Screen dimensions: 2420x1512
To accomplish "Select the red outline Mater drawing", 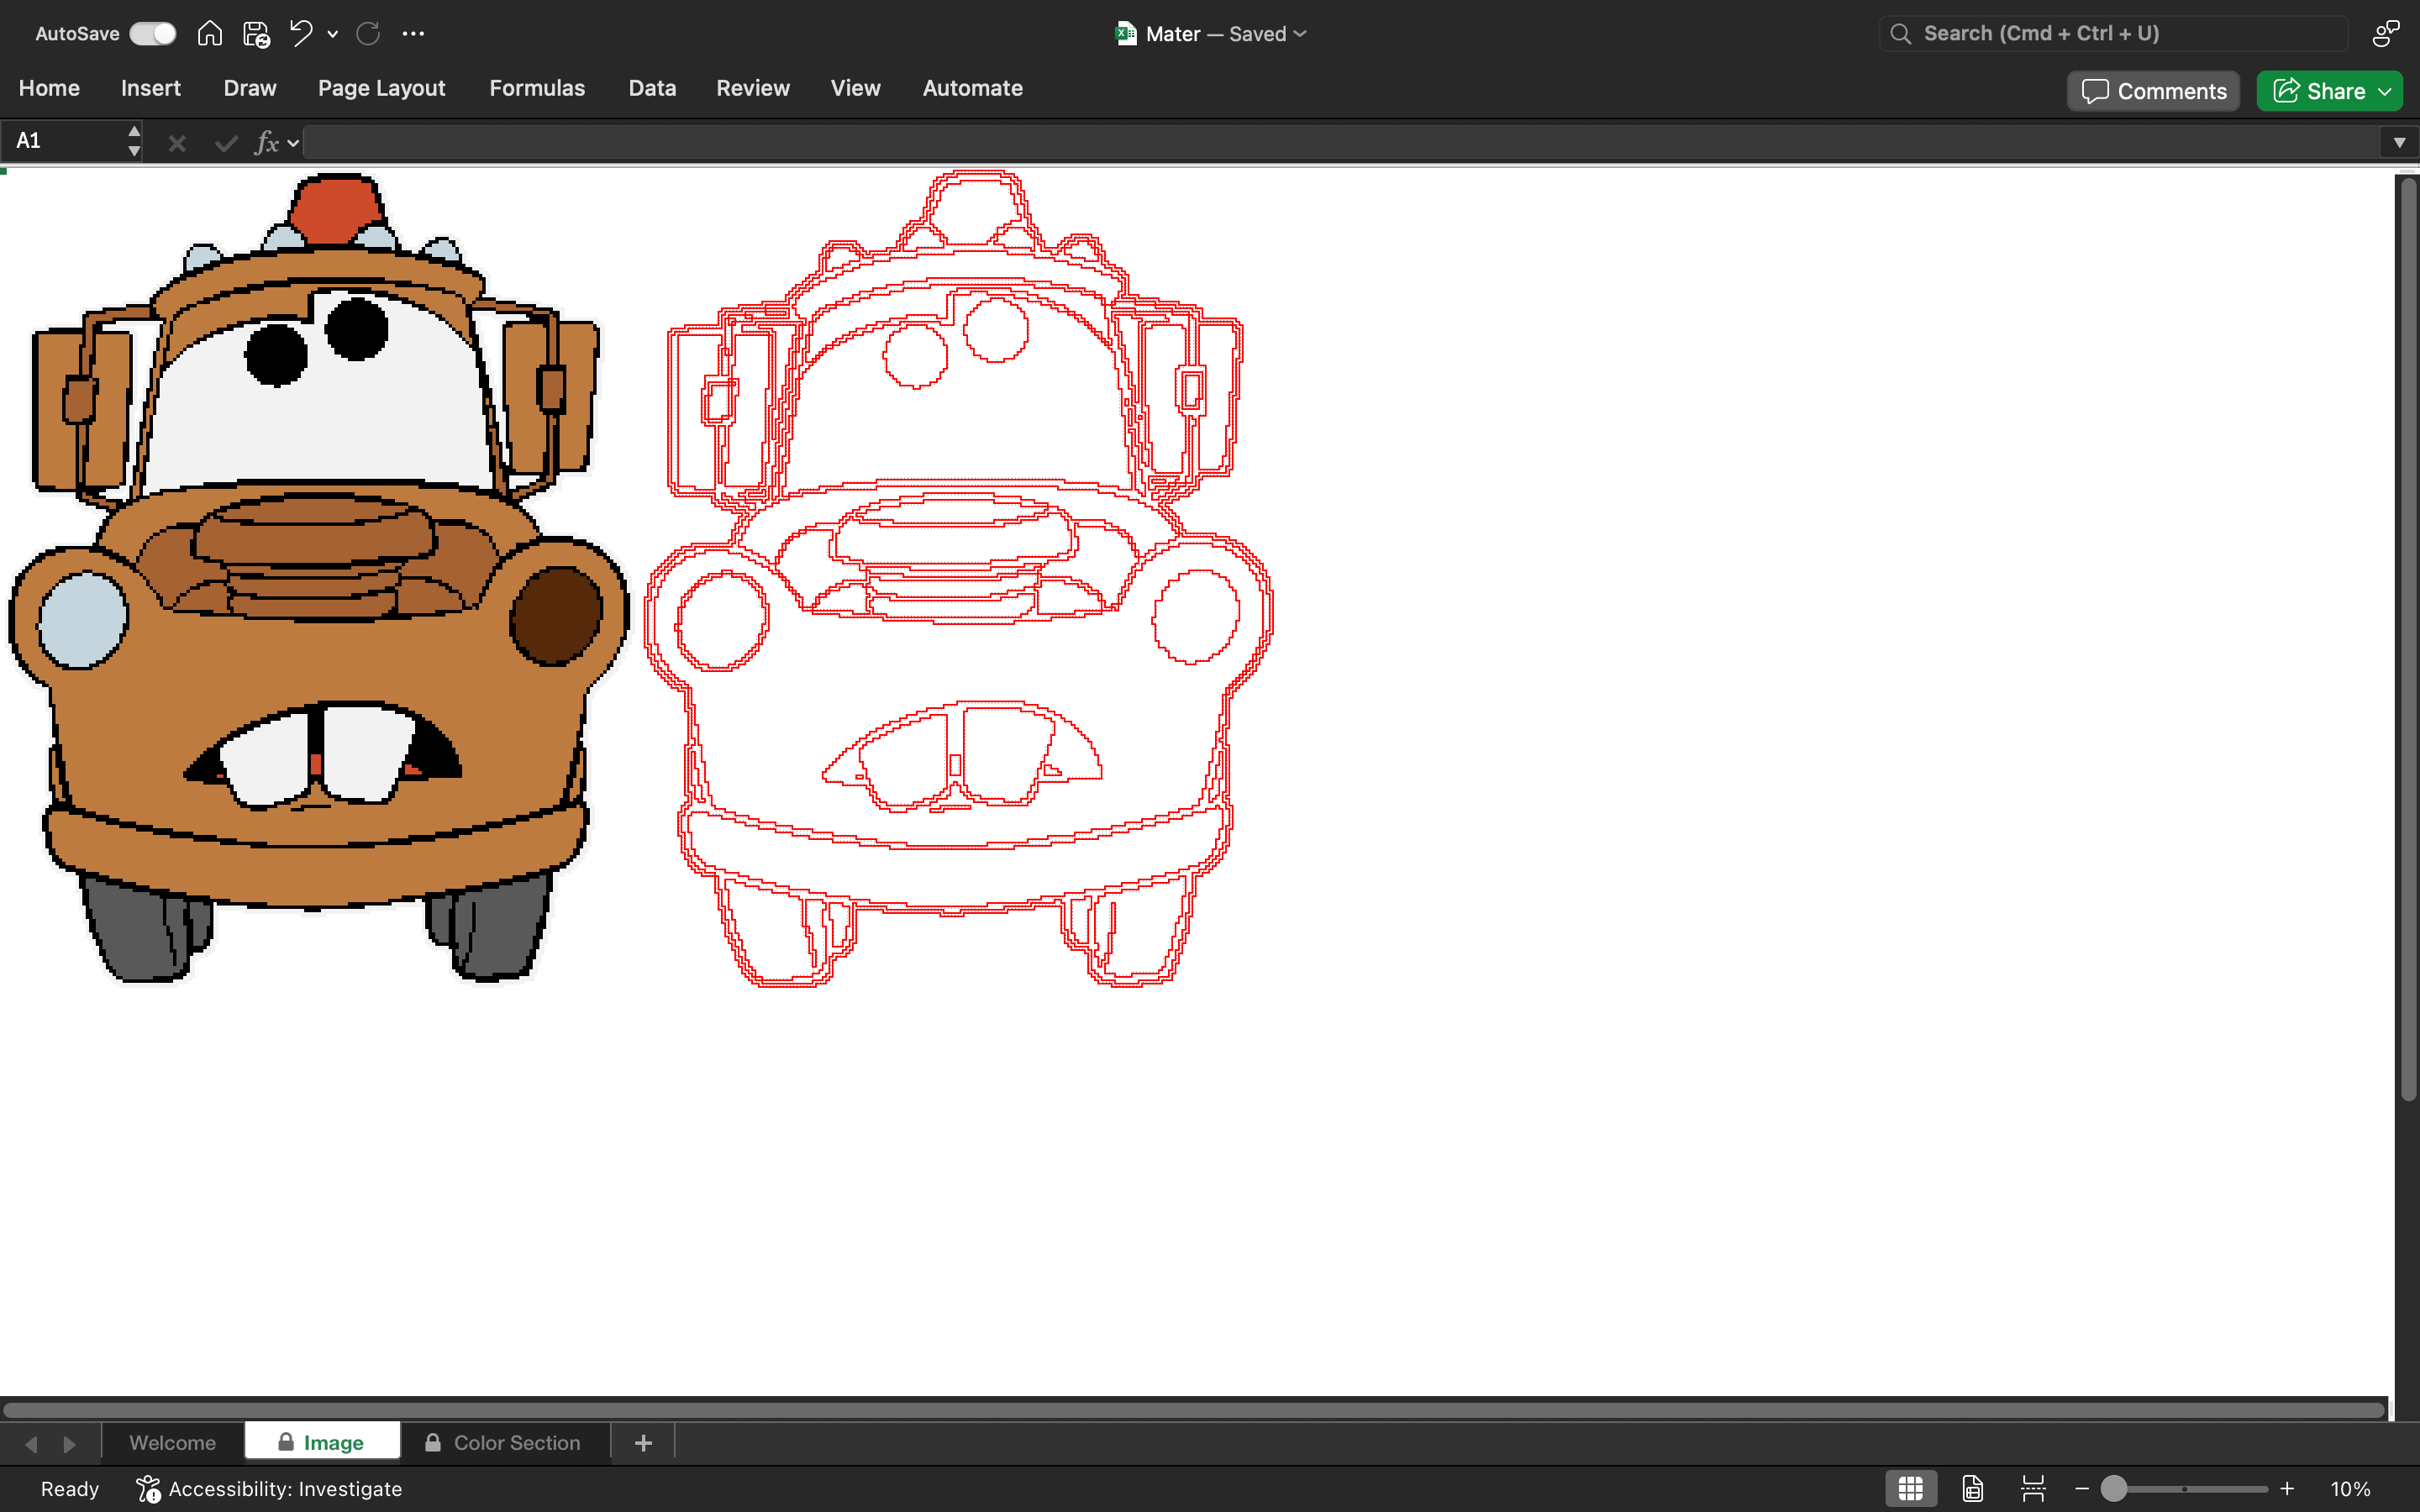I will [958, 578].
